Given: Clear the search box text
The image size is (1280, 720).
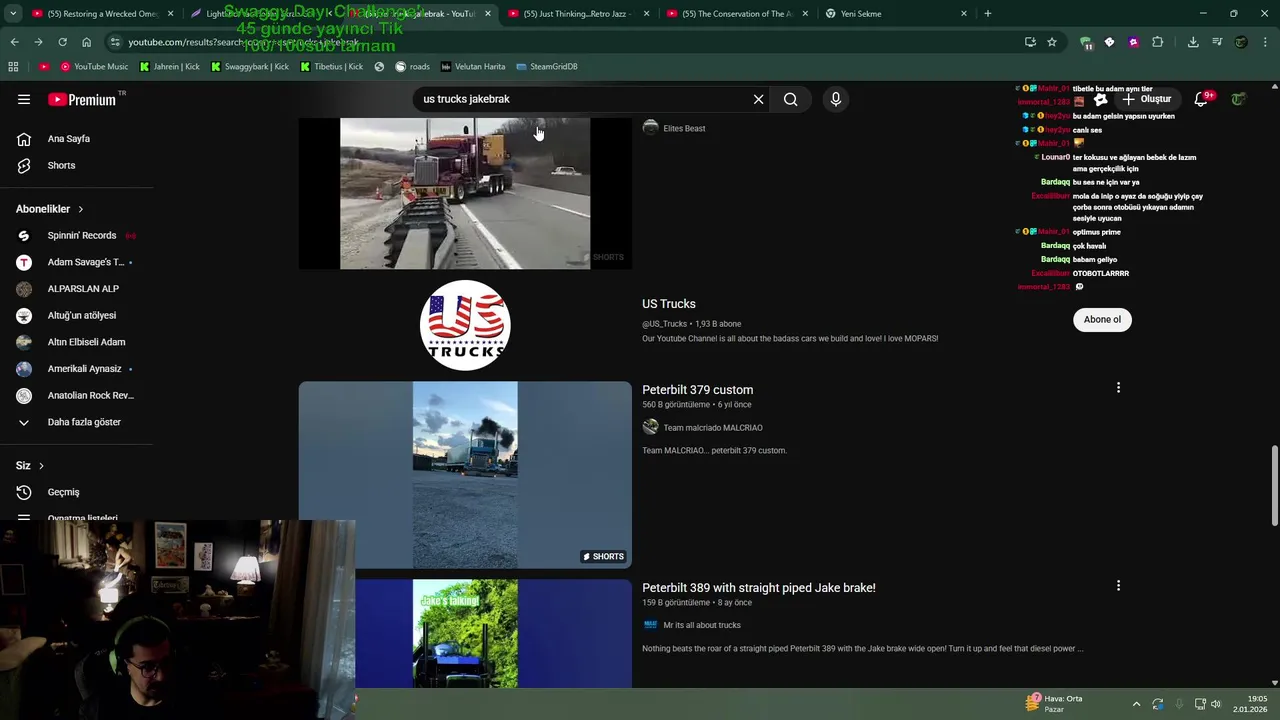Looking at the screenshot, I should point(758,99).
